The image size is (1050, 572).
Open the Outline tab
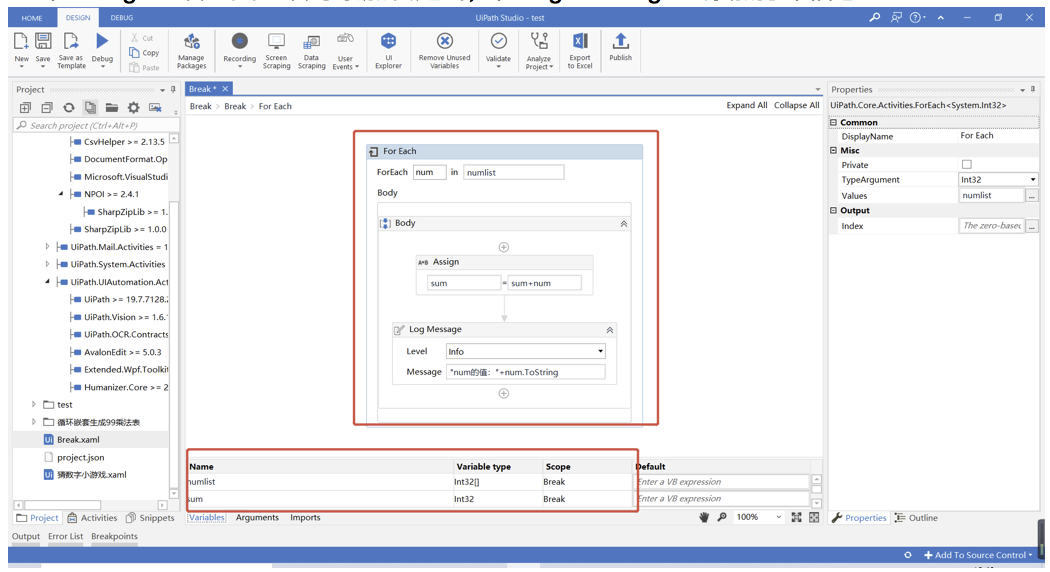point(917,518)
